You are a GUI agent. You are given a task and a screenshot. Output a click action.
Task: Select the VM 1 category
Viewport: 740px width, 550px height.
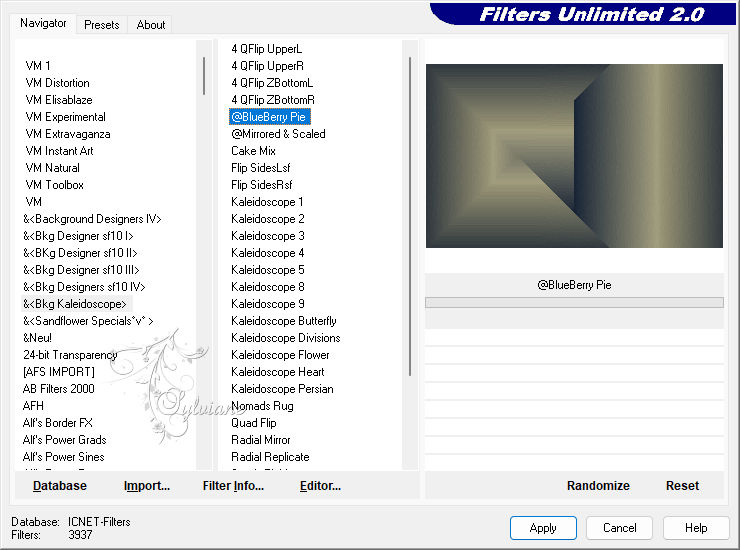point(38,66)
